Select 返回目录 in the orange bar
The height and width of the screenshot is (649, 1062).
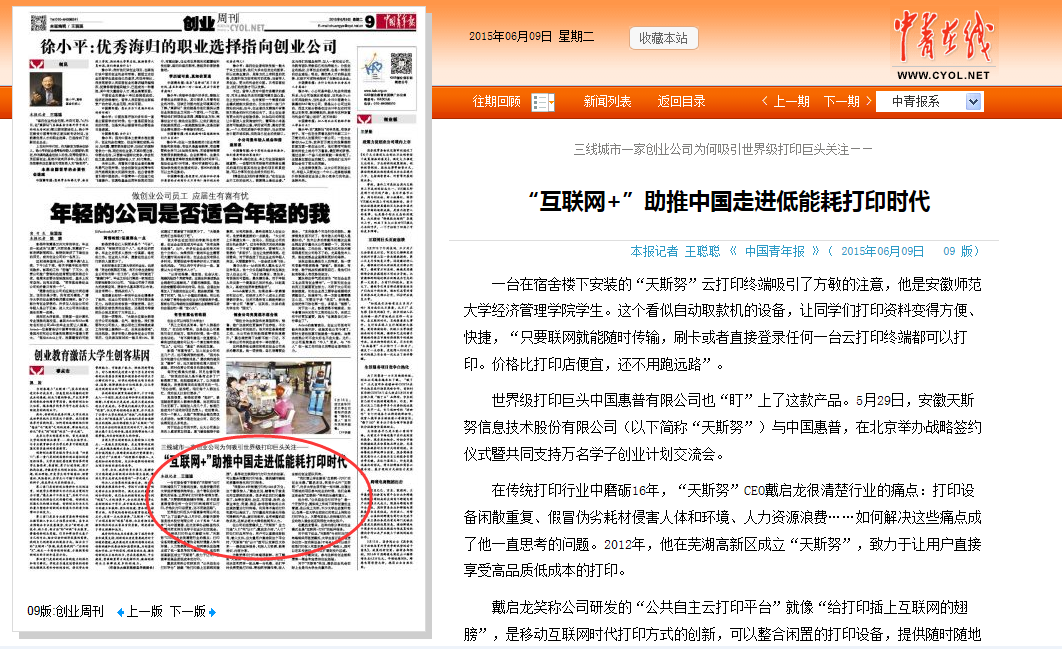[x=681, y=102]
